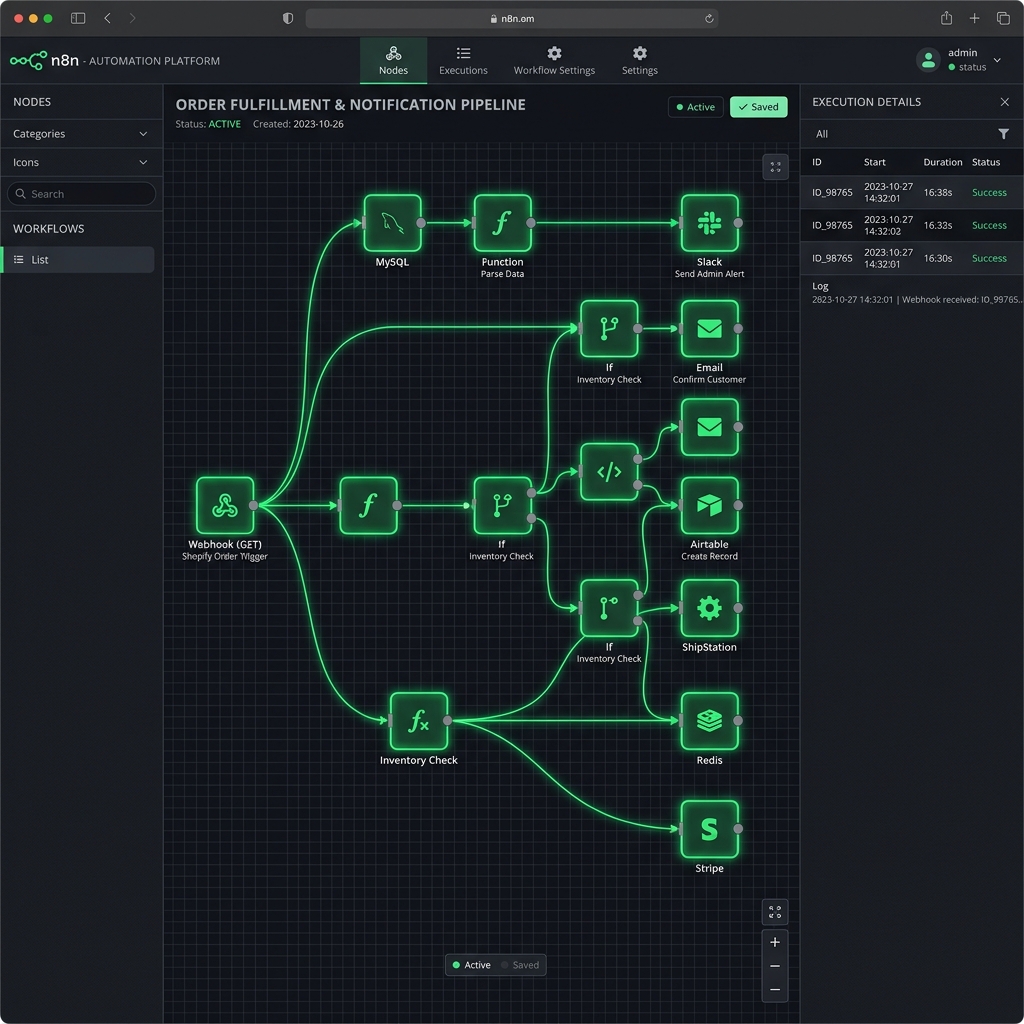Click the fit-to-view icon above the zoom buttons
Screen dimensions: 1024x1024
775,912
